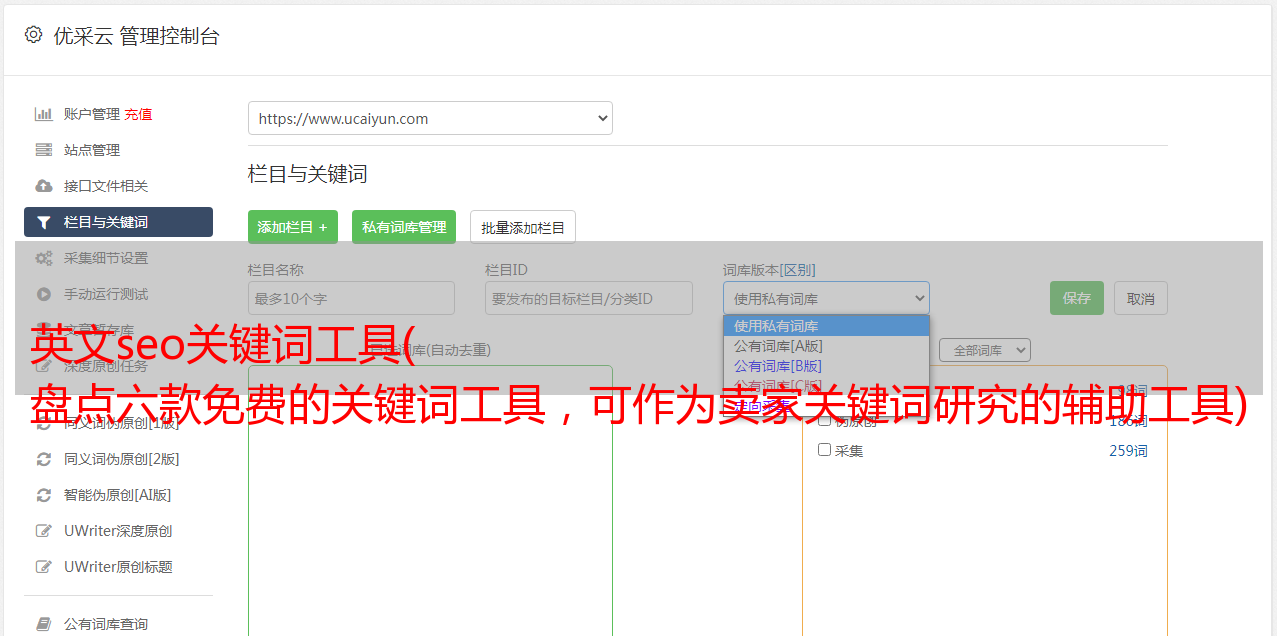Click the bar chart icon for 账户管理
This screenshot has width=1277, height=636.
[x=44, y=114]
